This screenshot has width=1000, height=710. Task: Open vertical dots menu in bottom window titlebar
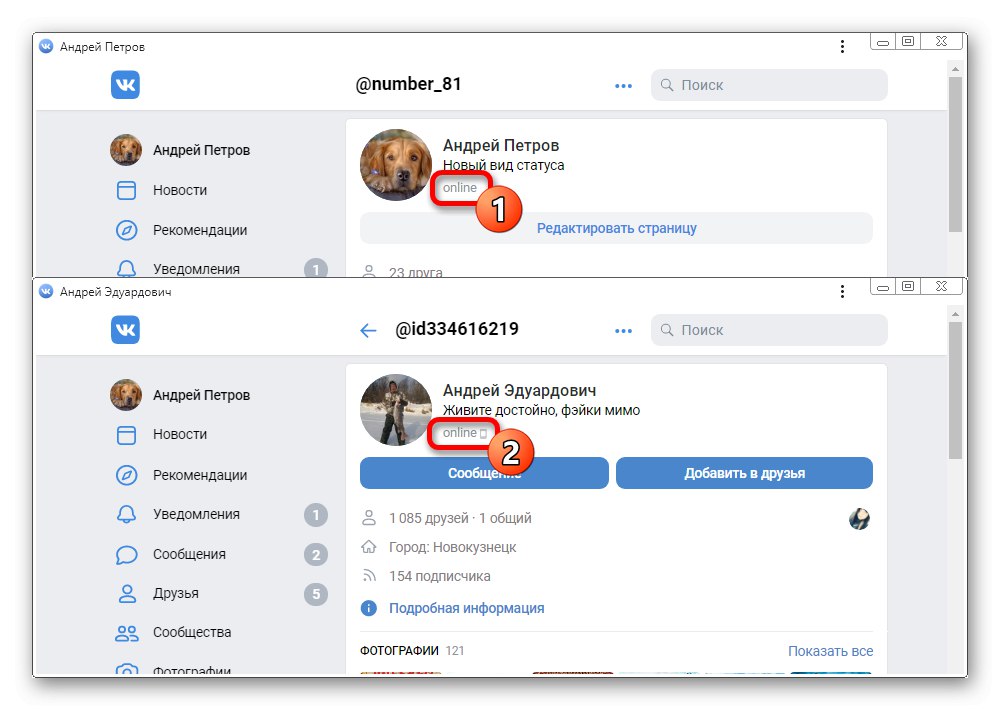click(842, 292)
